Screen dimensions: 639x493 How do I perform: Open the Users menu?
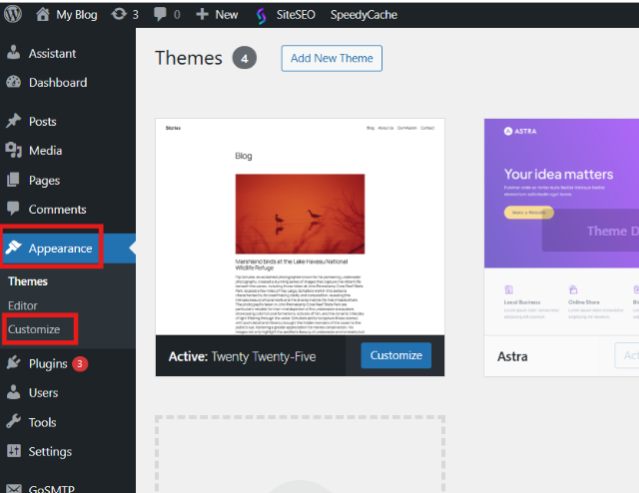[43, 393]
